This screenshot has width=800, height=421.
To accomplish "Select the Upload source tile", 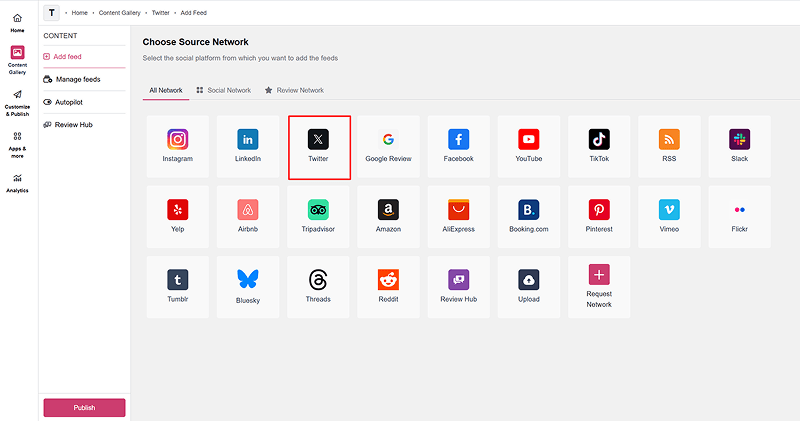I will [x=529, y=287].
